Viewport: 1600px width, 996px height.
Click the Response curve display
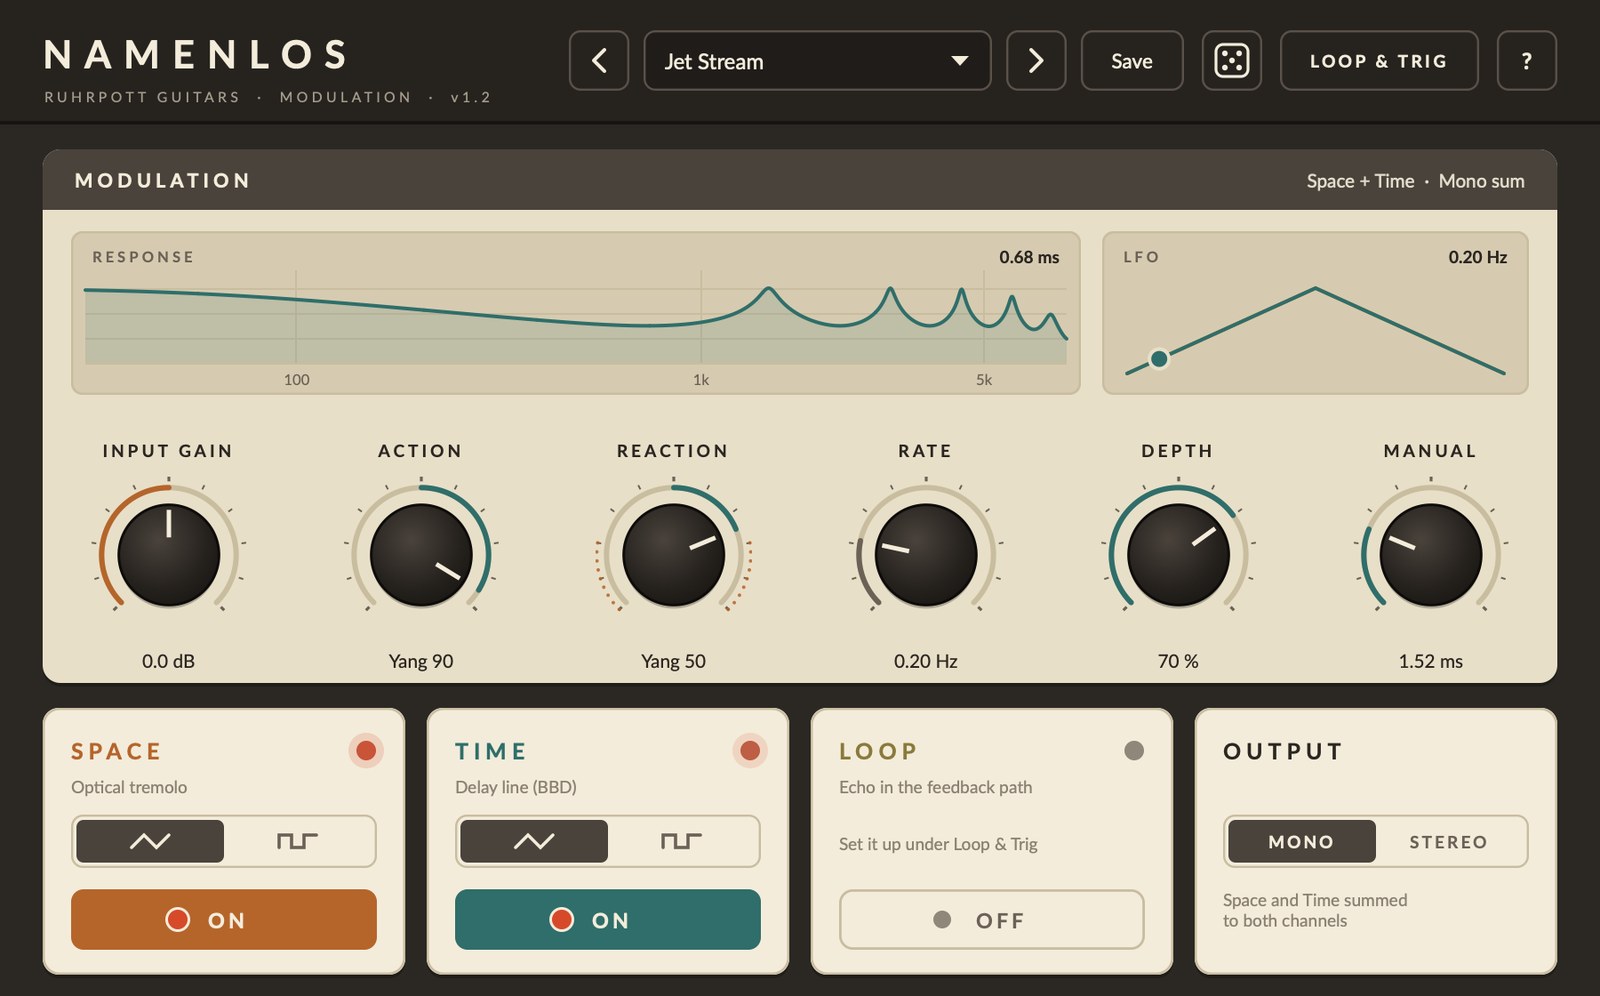576,313
